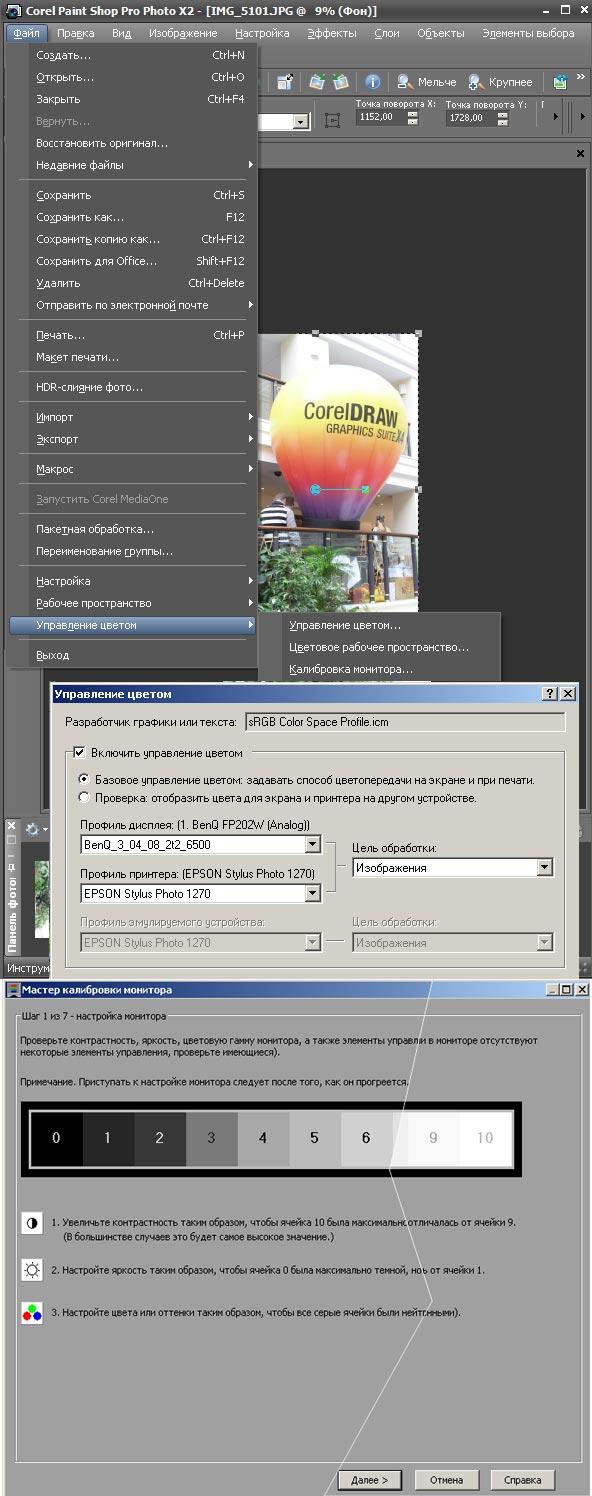The image size is (592, 1496).
Task: Open the Вид menu
Action: point(122,33)
